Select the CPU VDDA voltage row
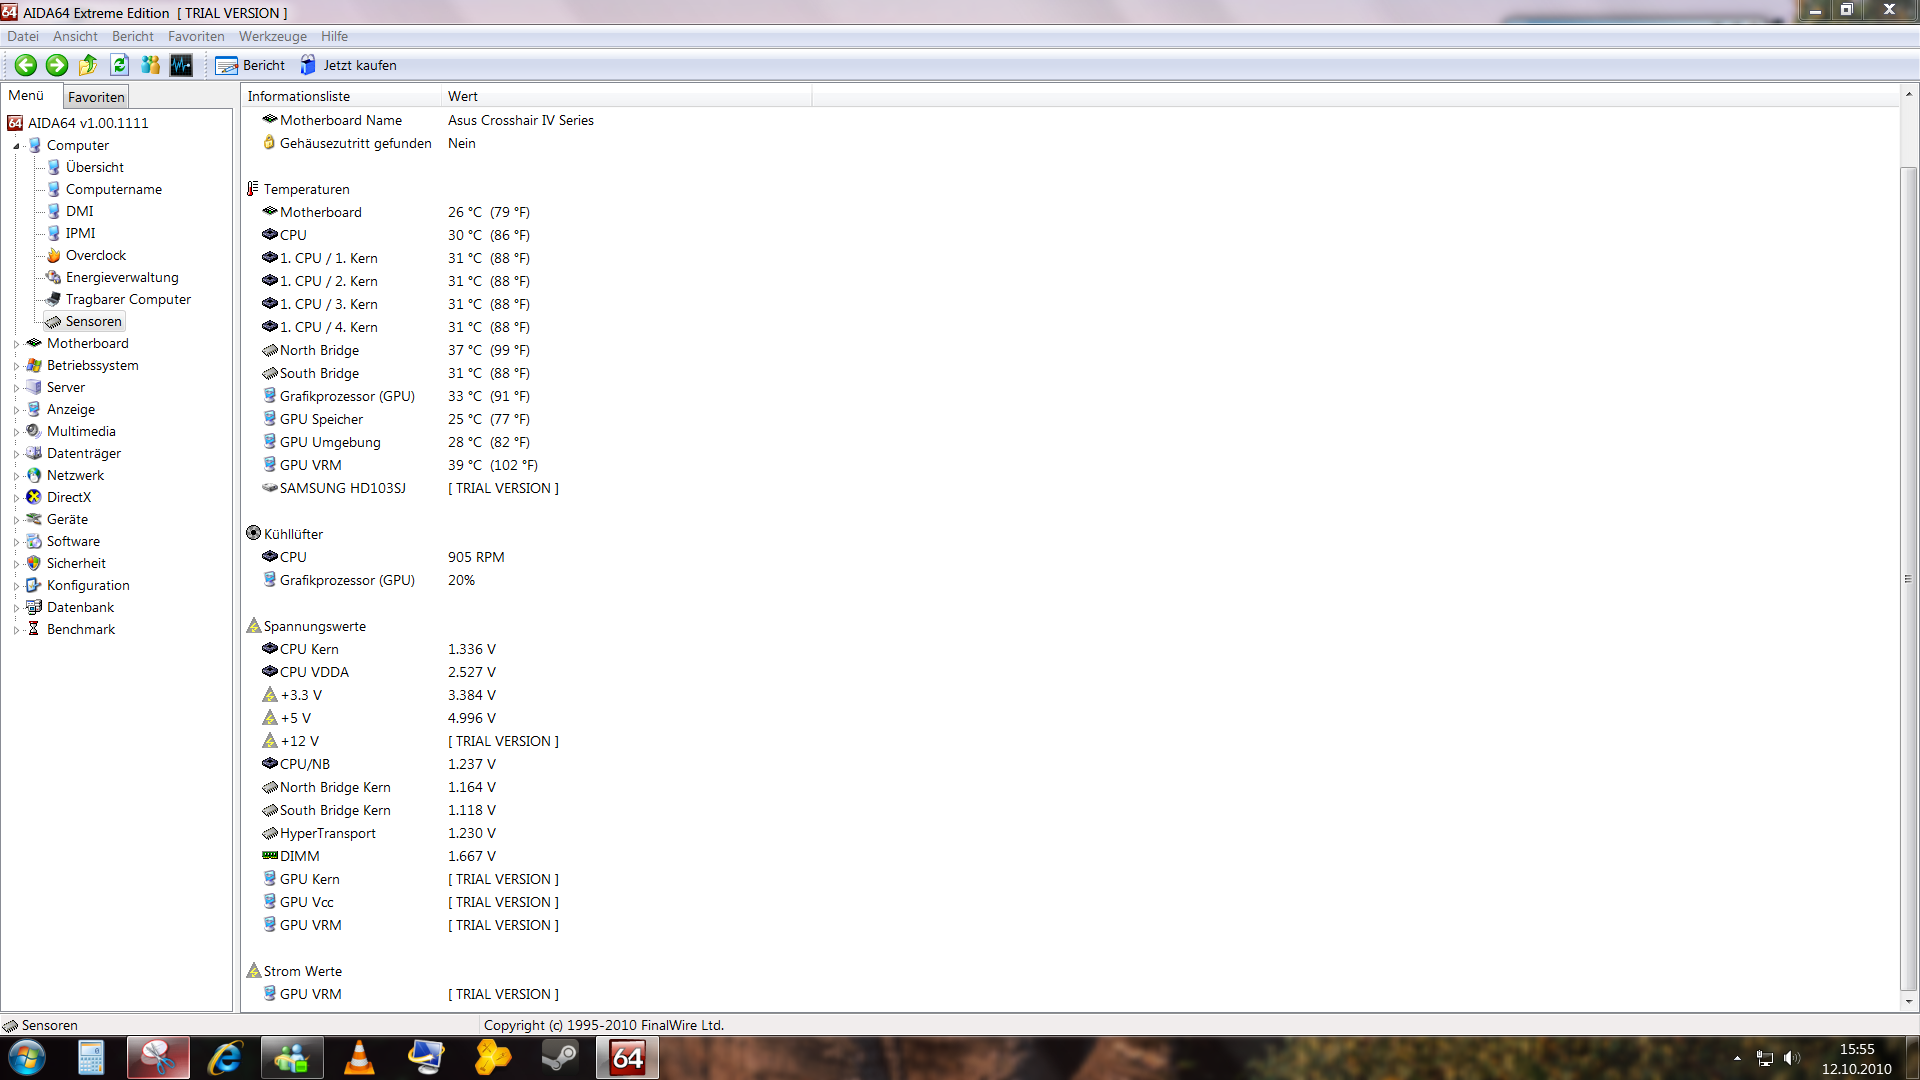Viewport: 1920px width, 1080px height. 379,672
